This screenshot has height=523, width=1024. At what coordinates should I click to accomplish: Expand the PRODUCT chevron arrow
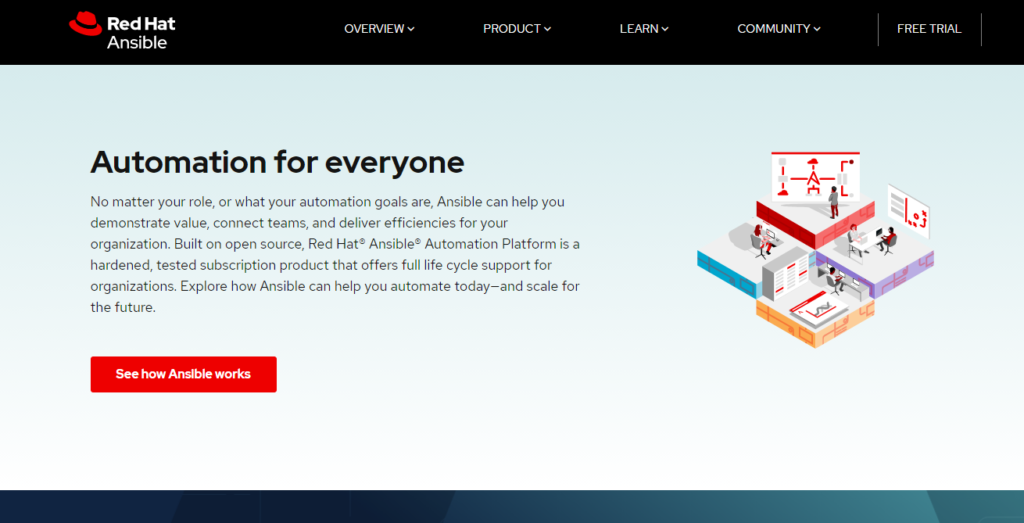pos(547,29)
